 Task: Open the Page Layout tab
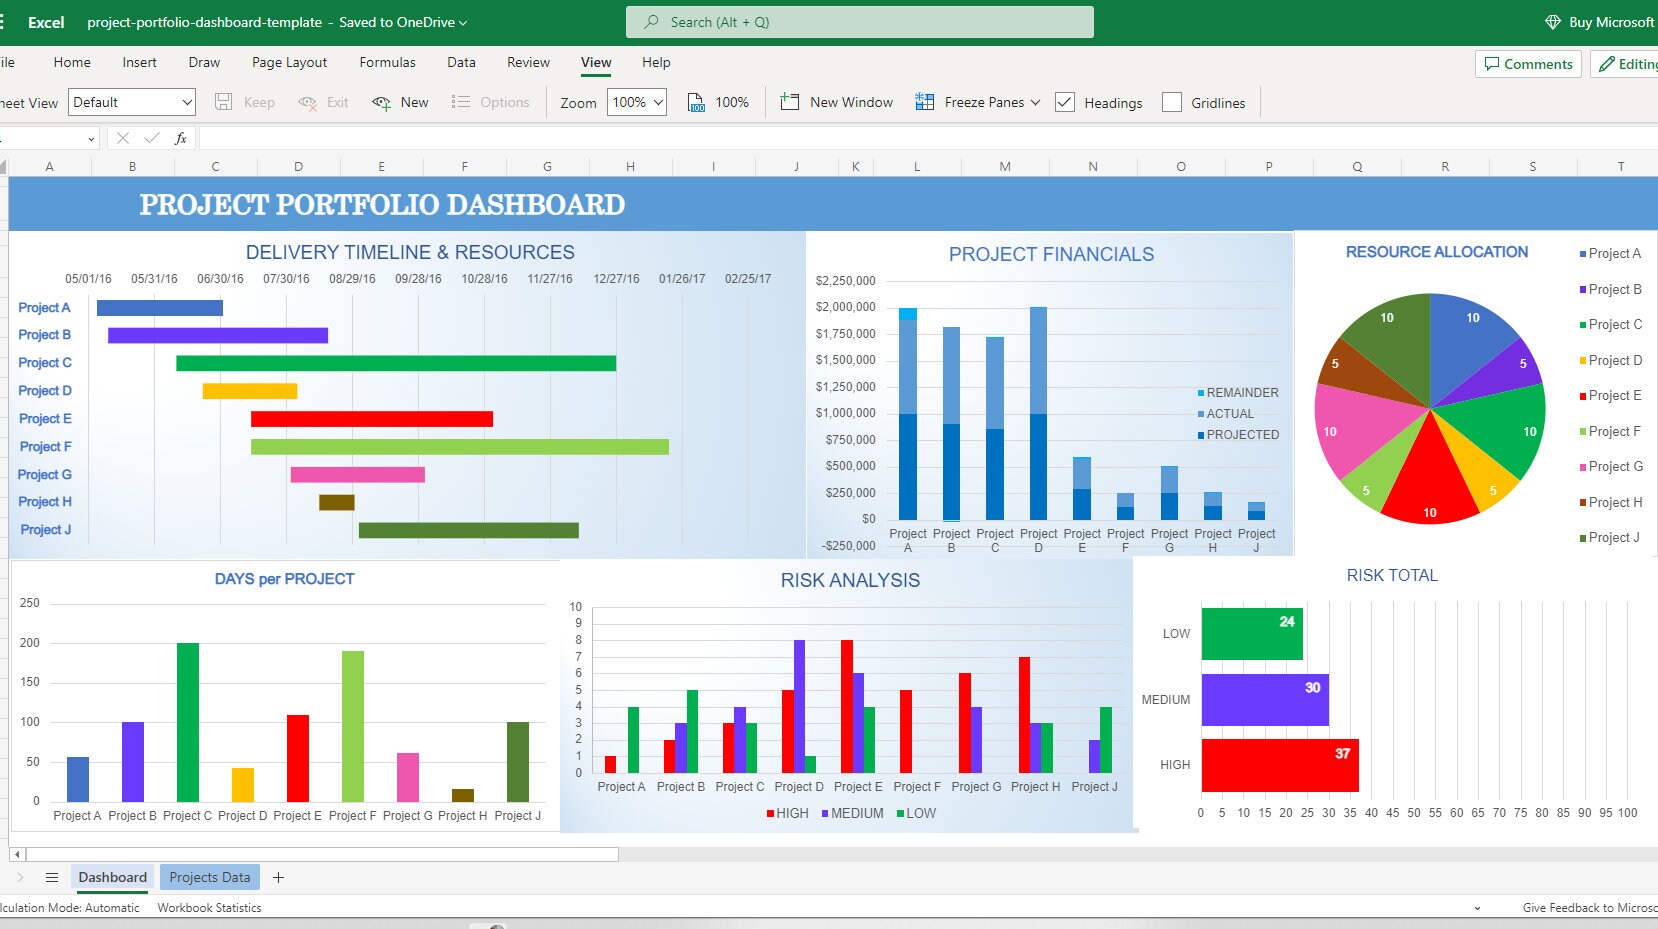click(289, 62)
